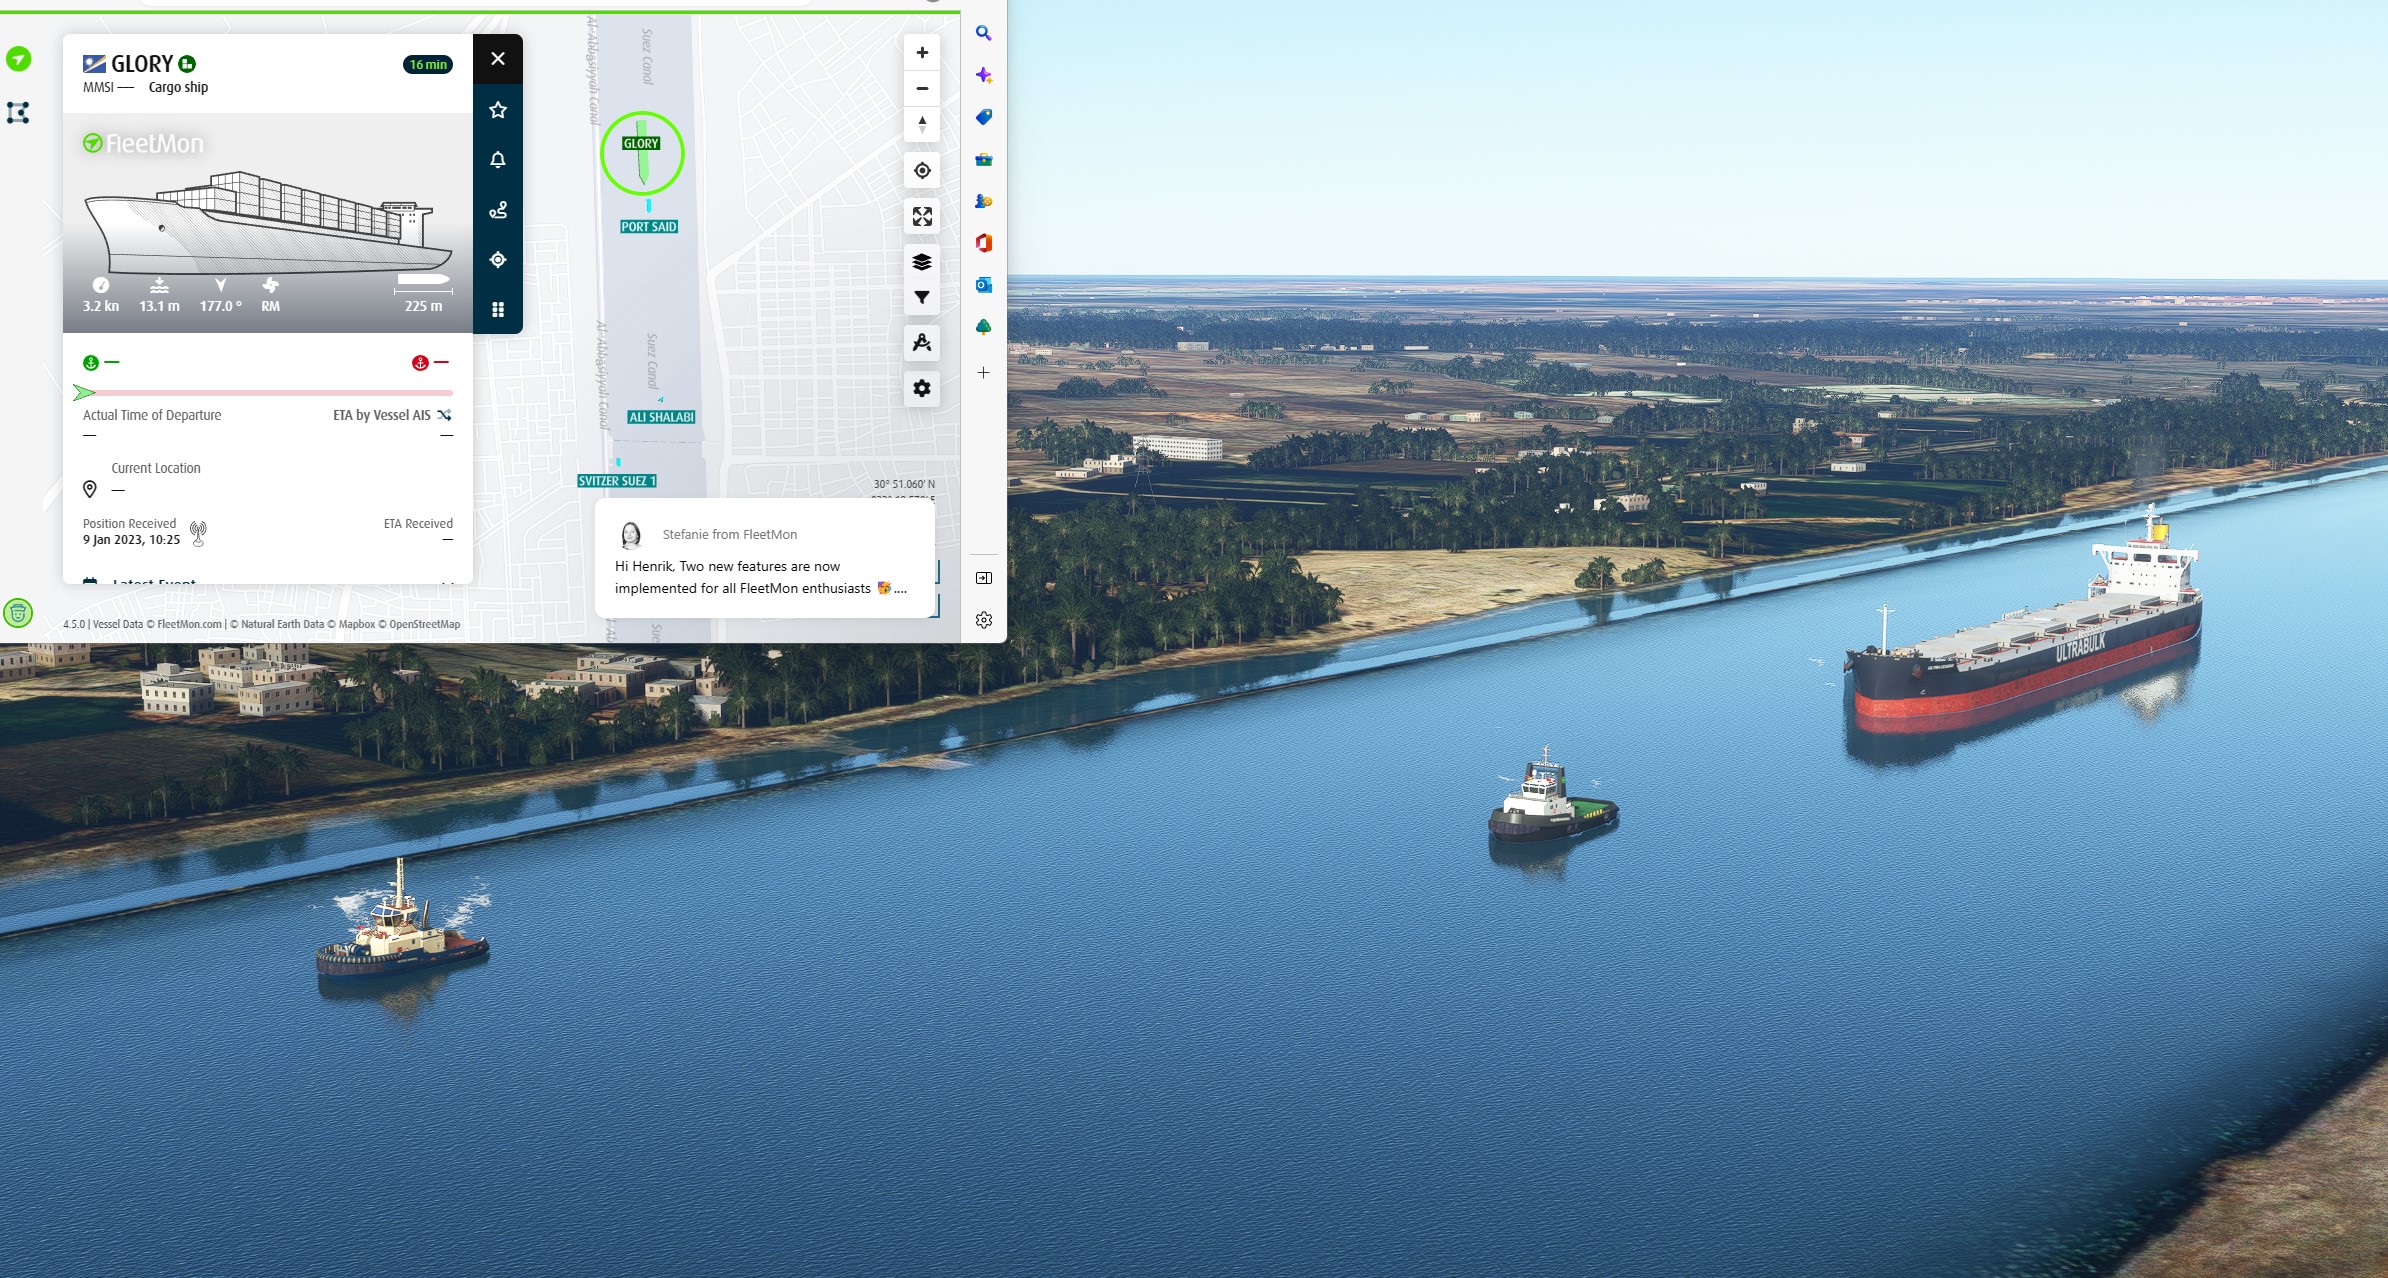
Task: Add GLORY to favorites with star icon
Action: pyautogui.click(x=498, y=110)
